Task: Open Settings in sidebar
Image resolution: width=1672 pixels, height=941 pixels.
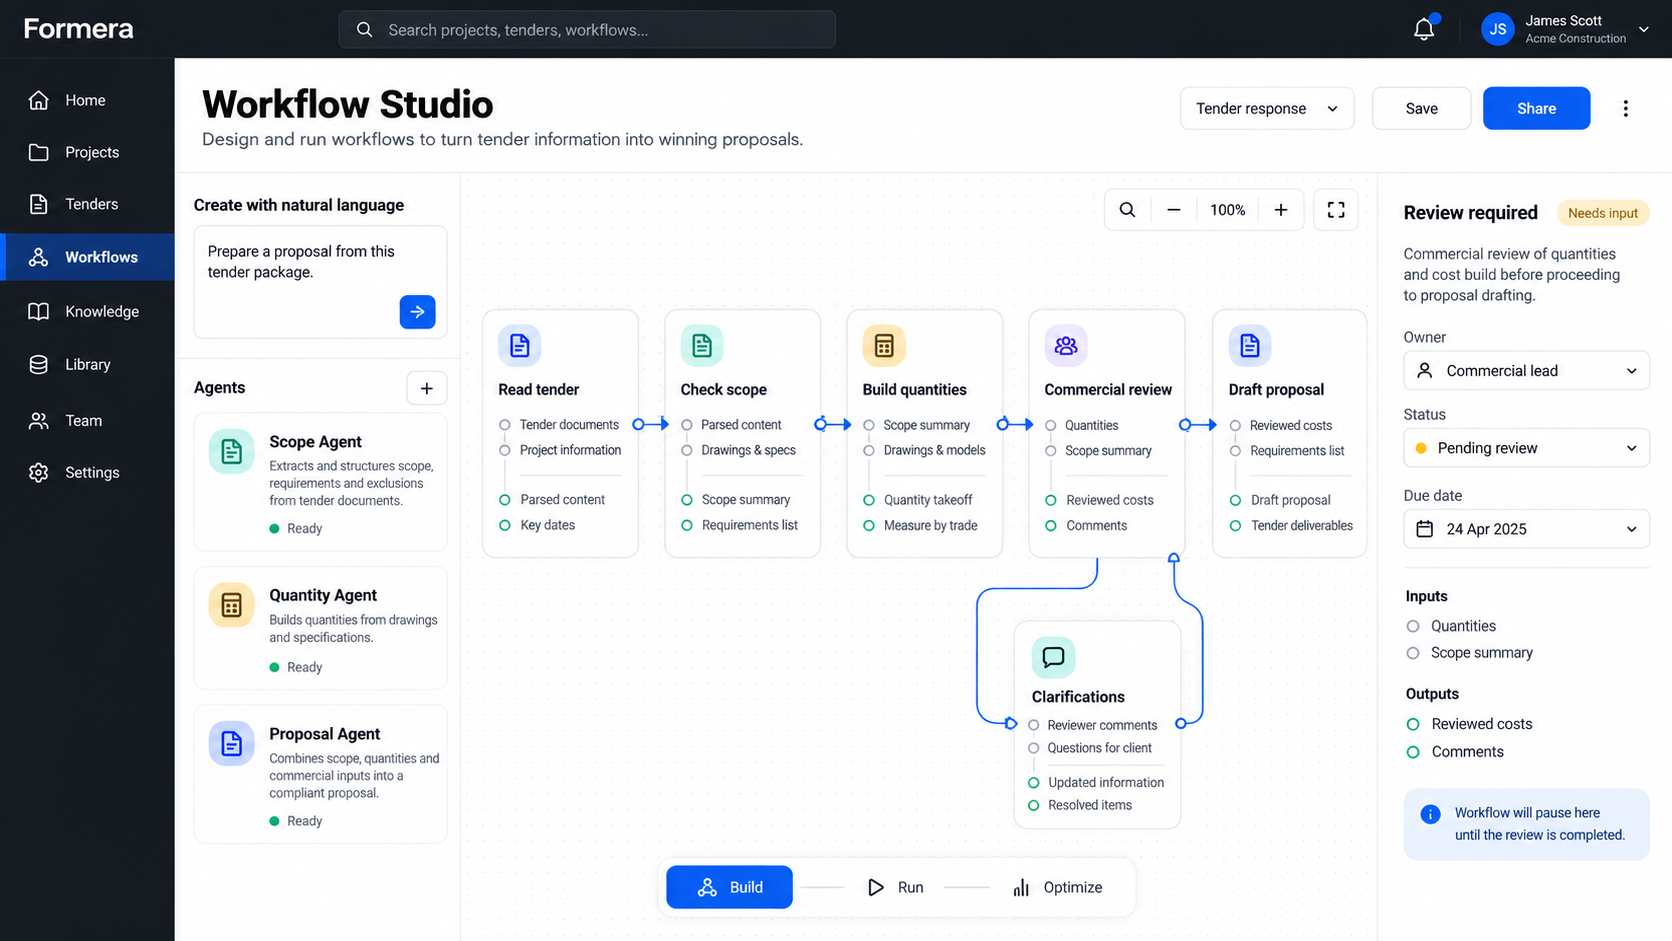Action: [87, 473]
